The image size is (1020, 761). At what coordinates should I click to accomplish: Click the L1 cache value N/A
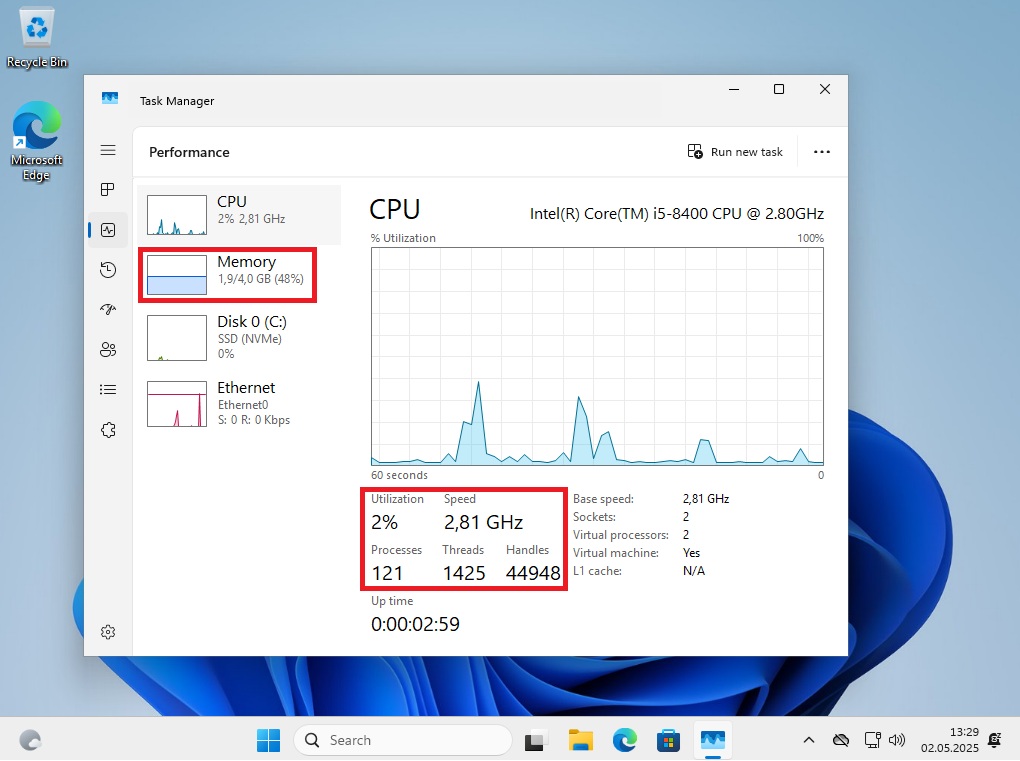click(693, 571)
